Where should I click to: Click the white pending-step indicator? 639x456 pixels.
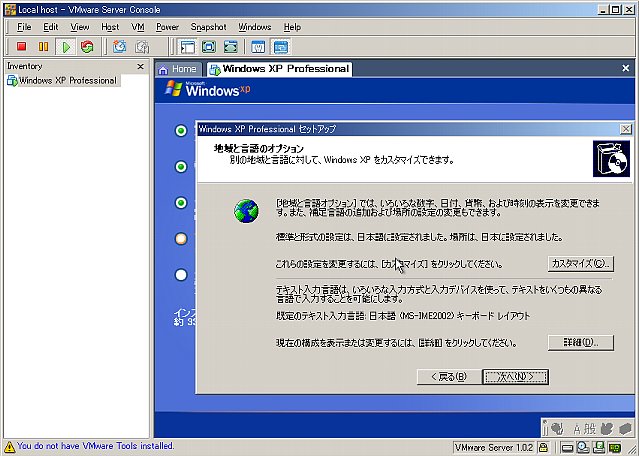click(181, 275)
